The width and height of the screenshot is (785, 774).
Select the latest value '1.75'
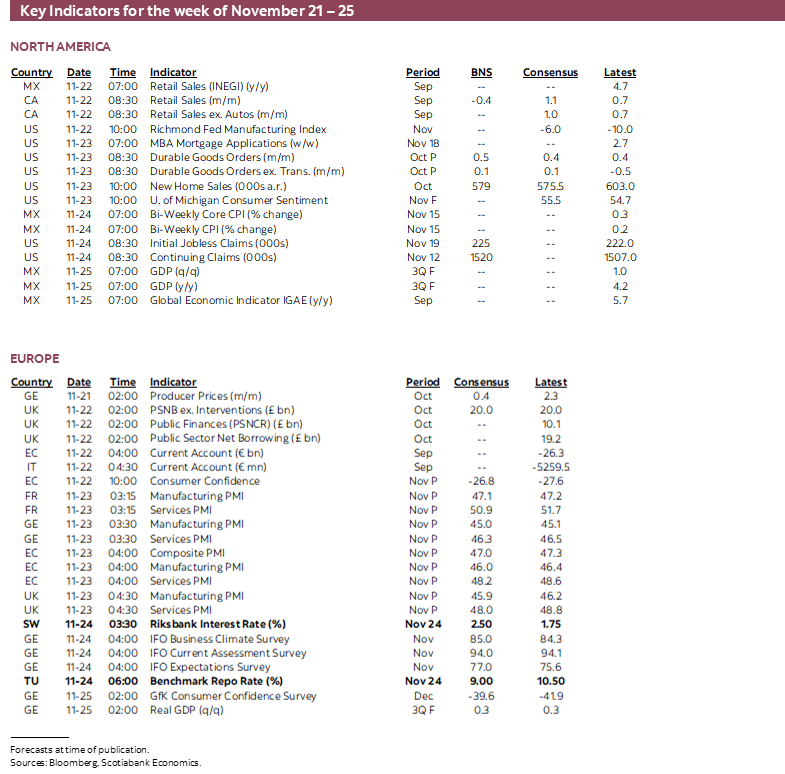[x=551, y=624]
